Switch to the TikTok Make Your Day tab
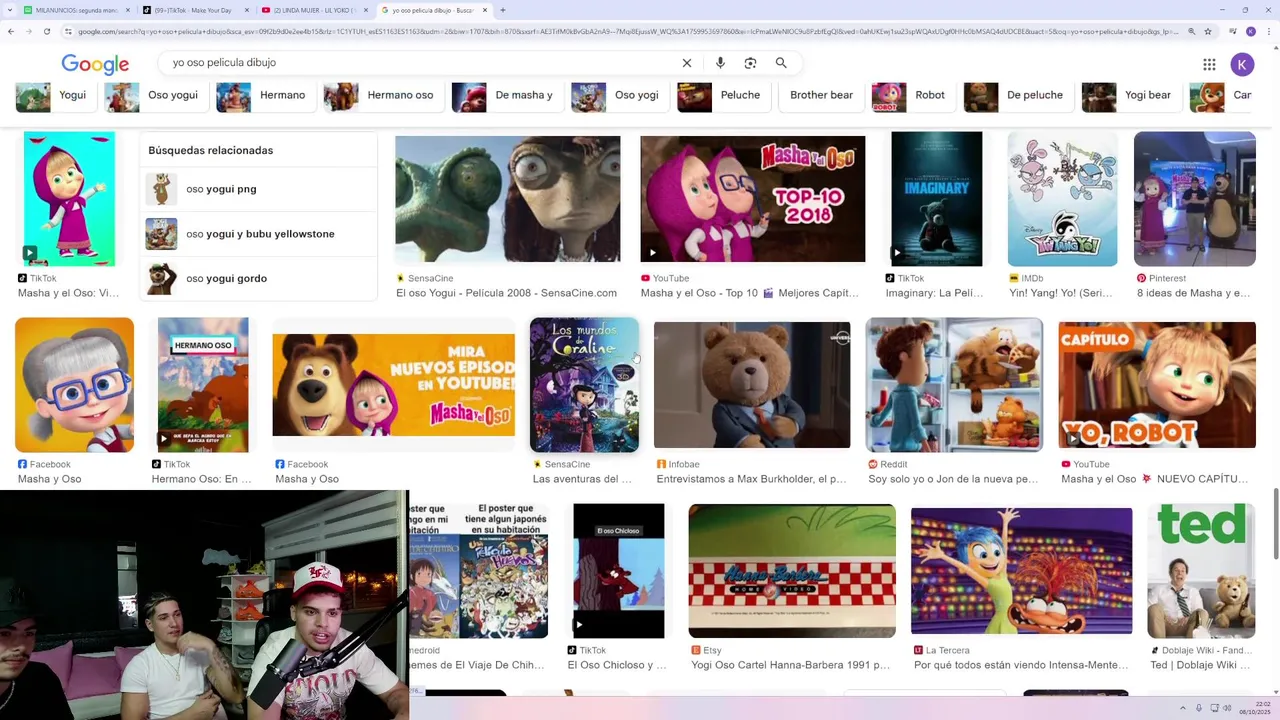The image size is (1280, 720). point(194,10)
